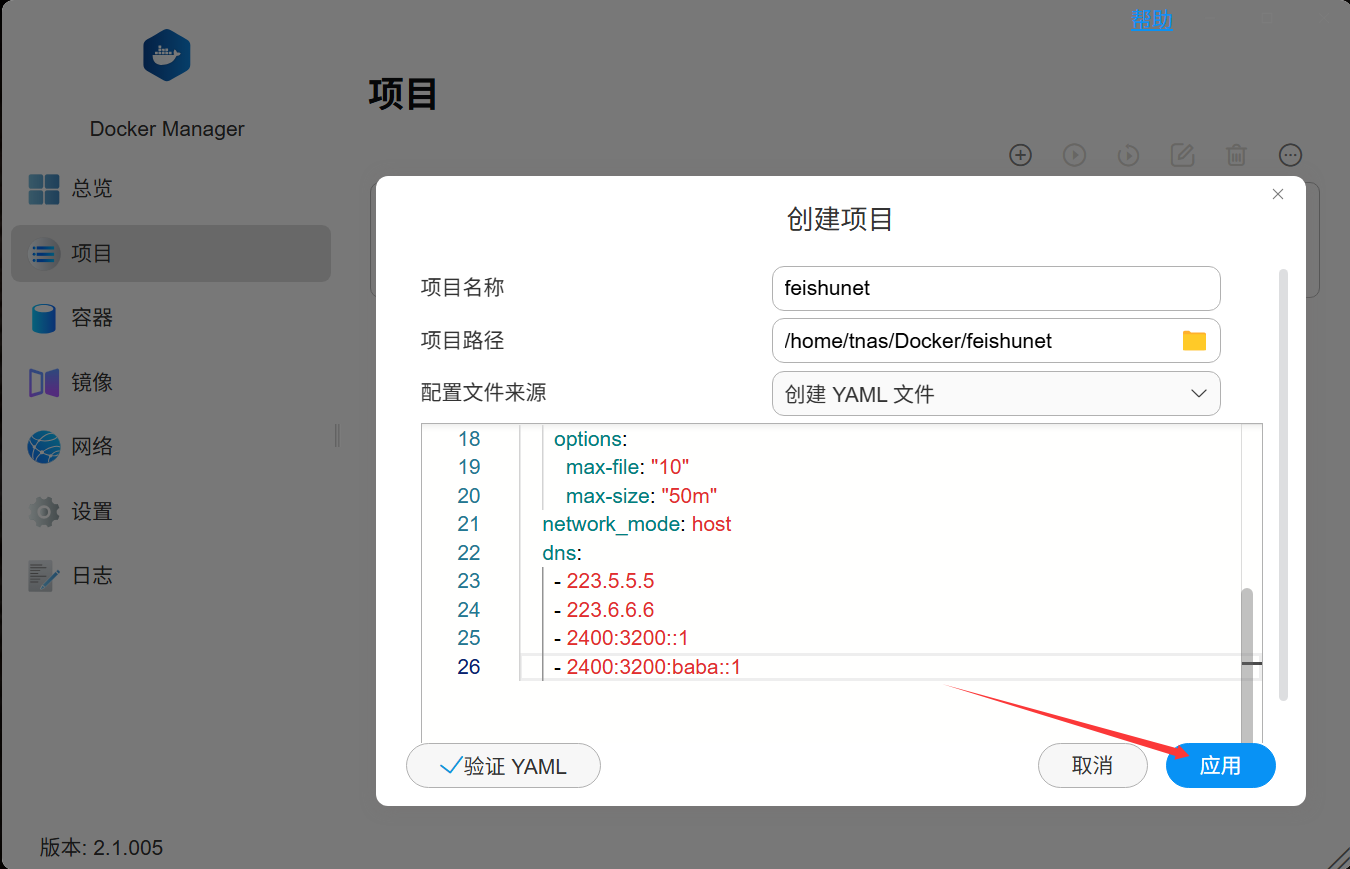
Task: Click the options: line in editor
Action: point(590,439)
